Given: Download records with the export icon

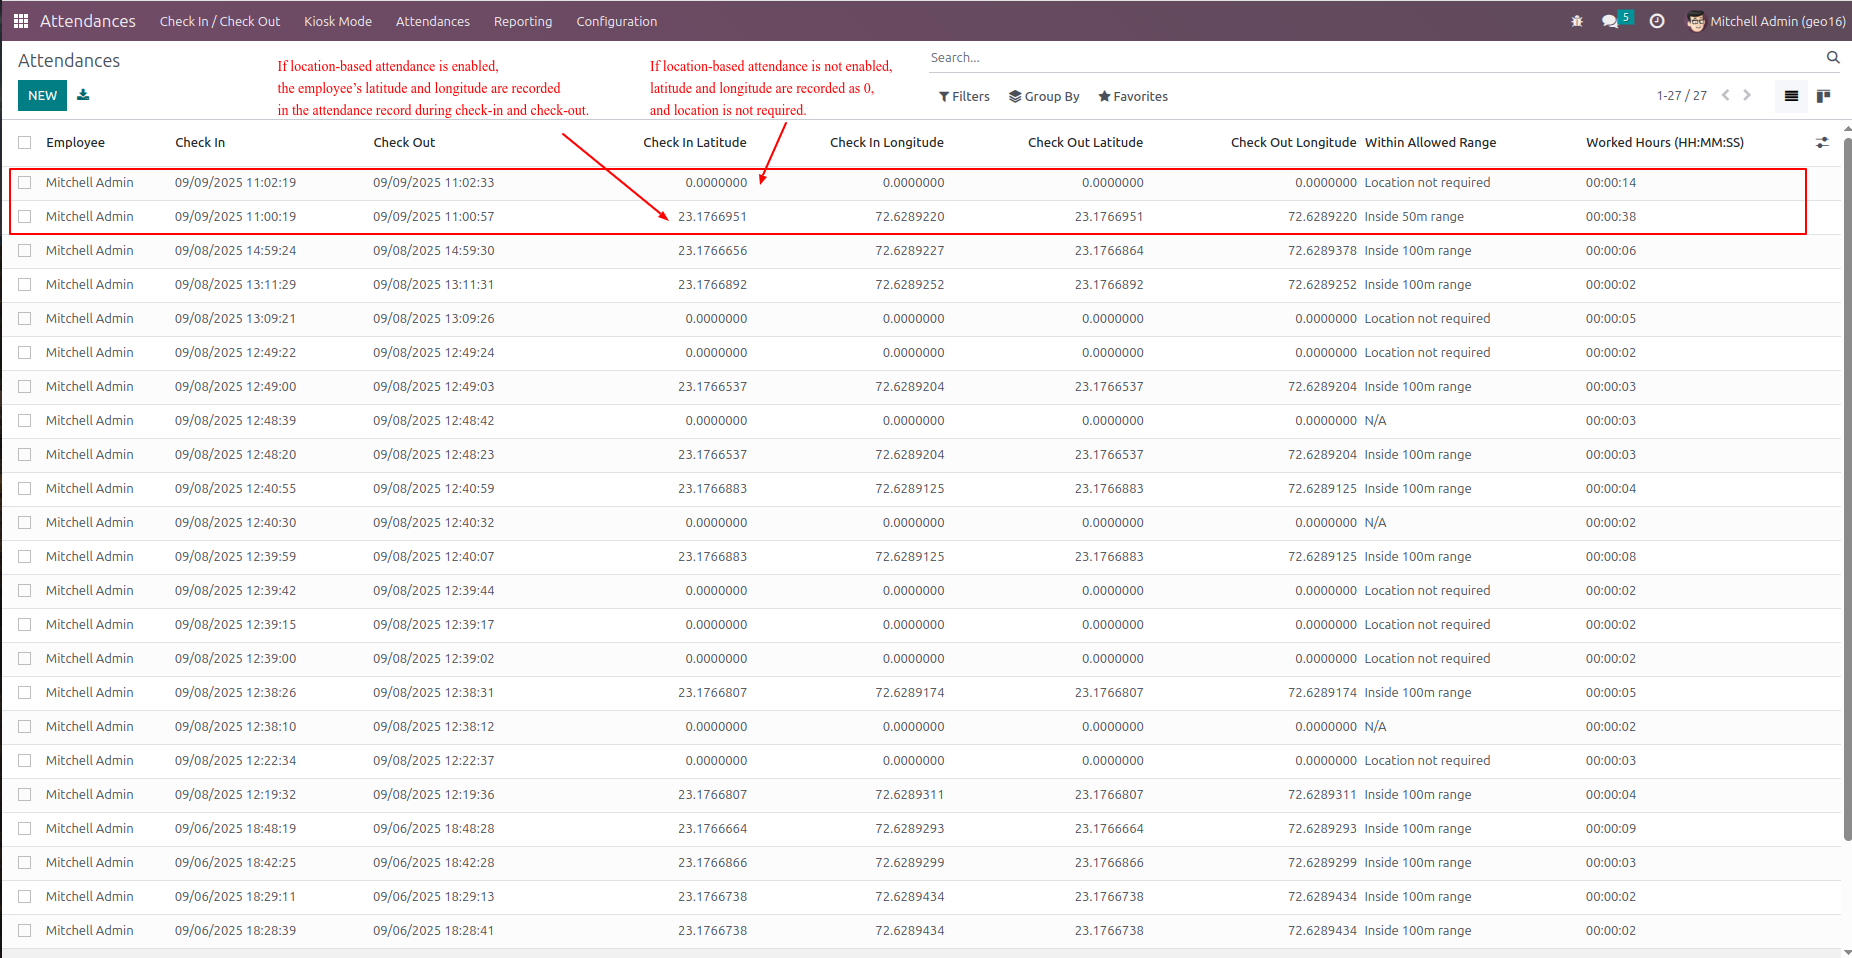Looking at the screenshot, I should click(x=83, y=95).
